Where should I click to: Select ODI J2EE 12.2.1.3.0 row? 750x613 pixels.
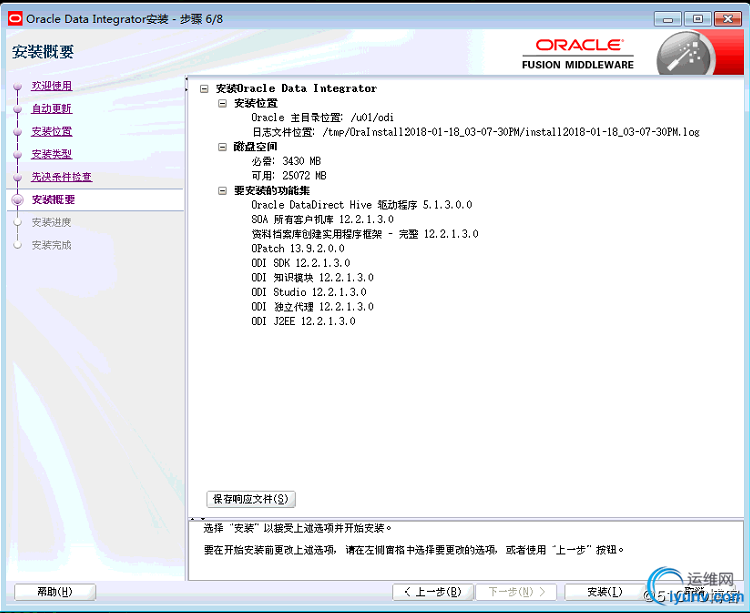click(303, 321)
